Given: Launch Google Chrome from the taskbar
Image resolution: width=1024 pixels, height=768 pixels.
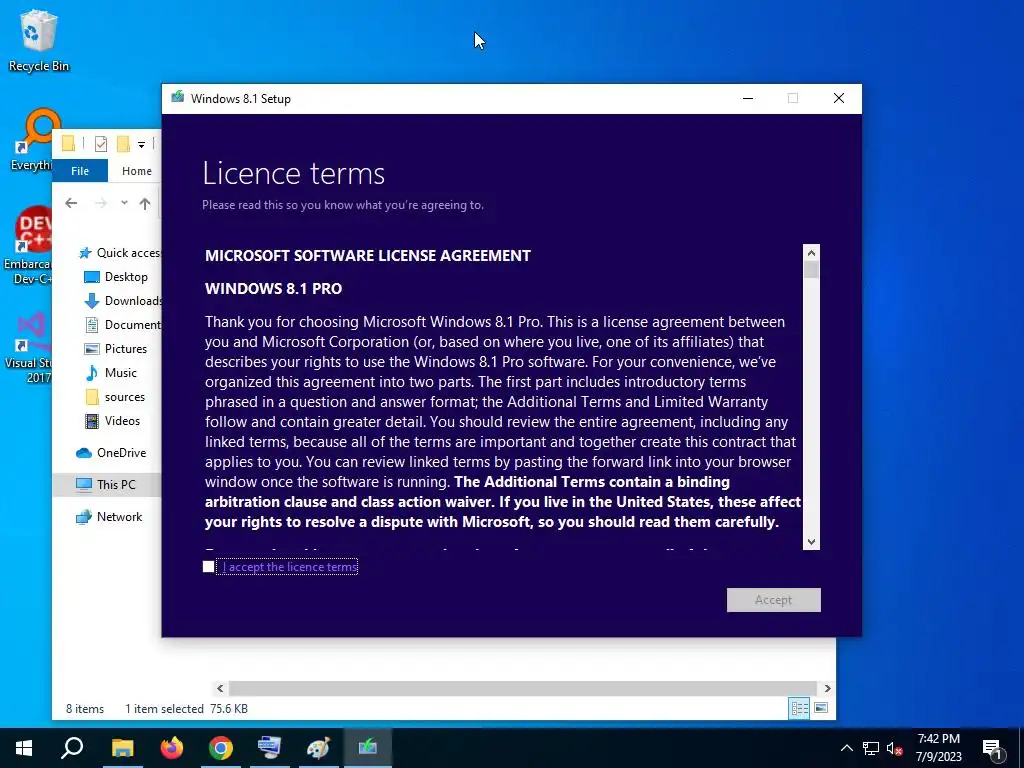Looking at the screenshot, I should pos(221,748).
